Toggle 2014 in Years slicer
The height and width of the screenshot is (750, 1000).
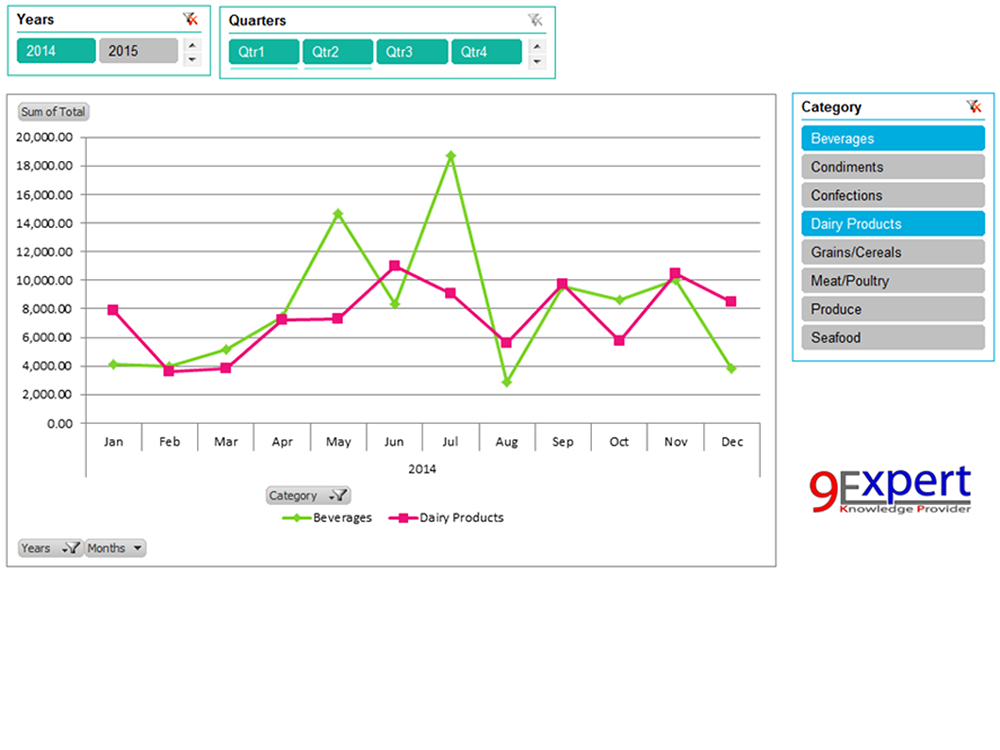point(56,51)
